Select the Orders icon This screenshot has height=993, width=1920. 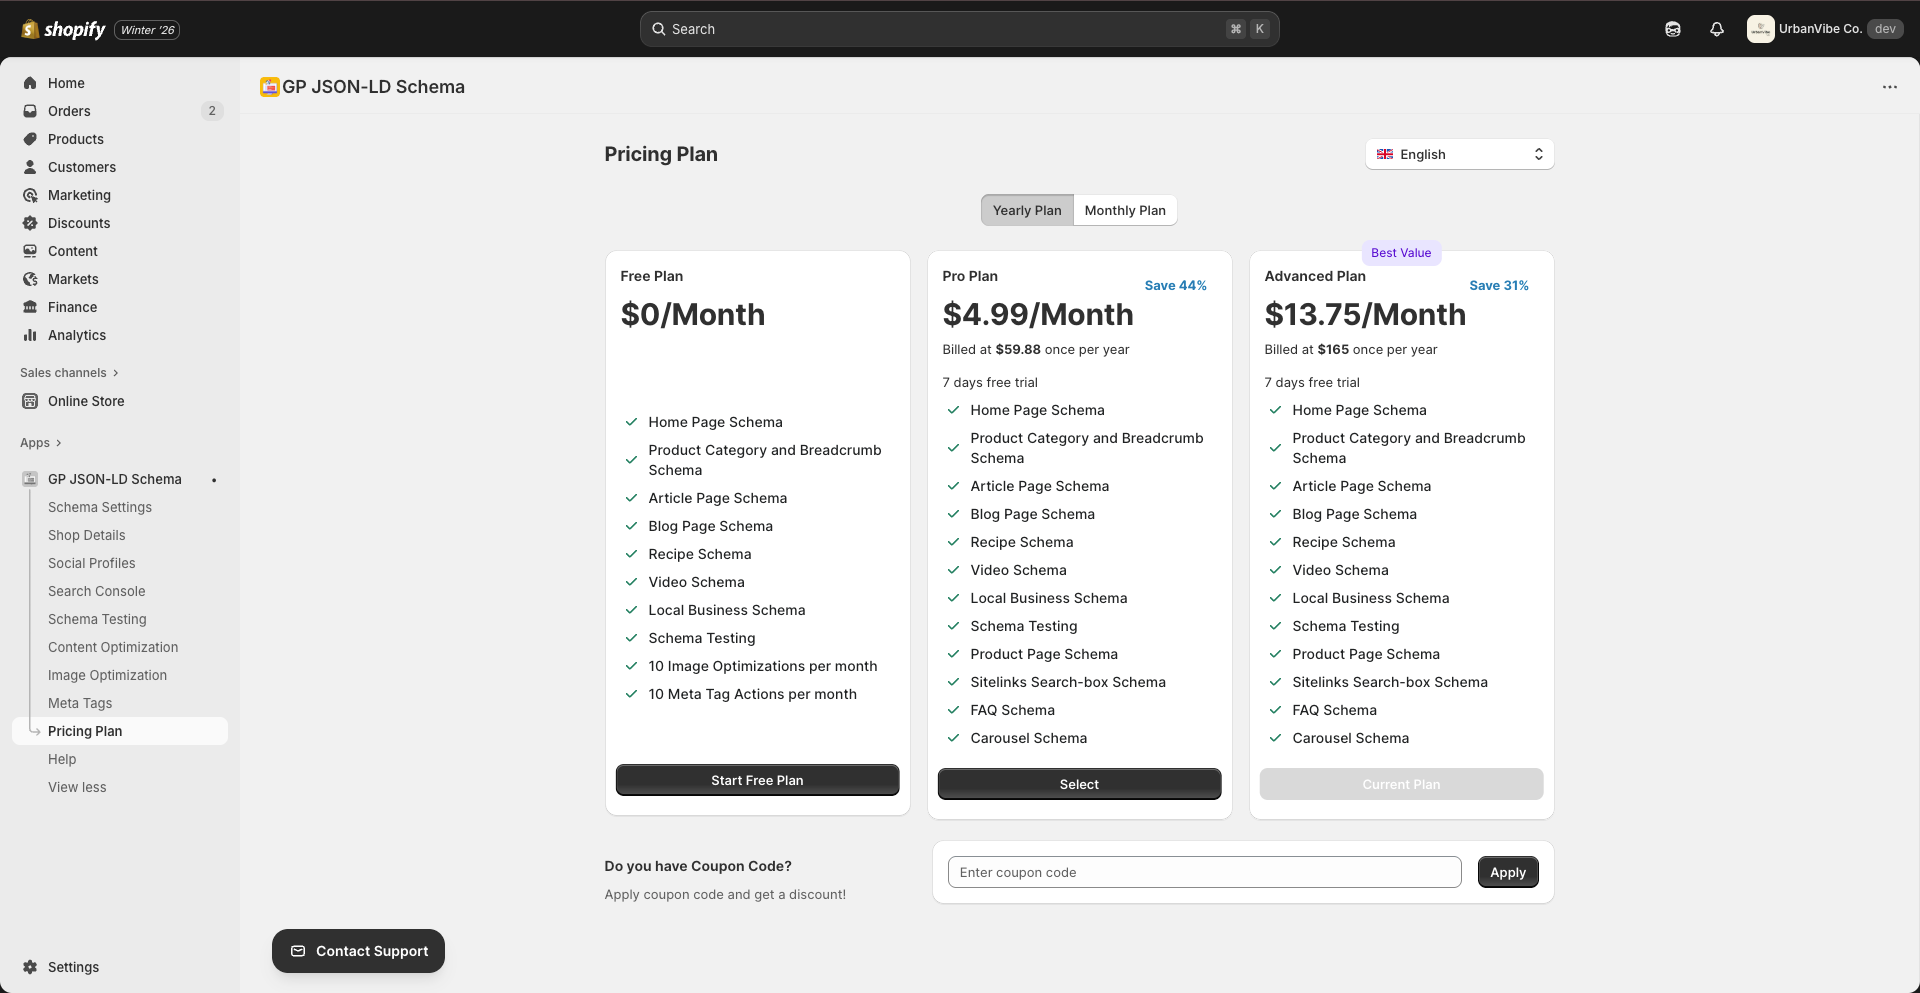point(30,111)
